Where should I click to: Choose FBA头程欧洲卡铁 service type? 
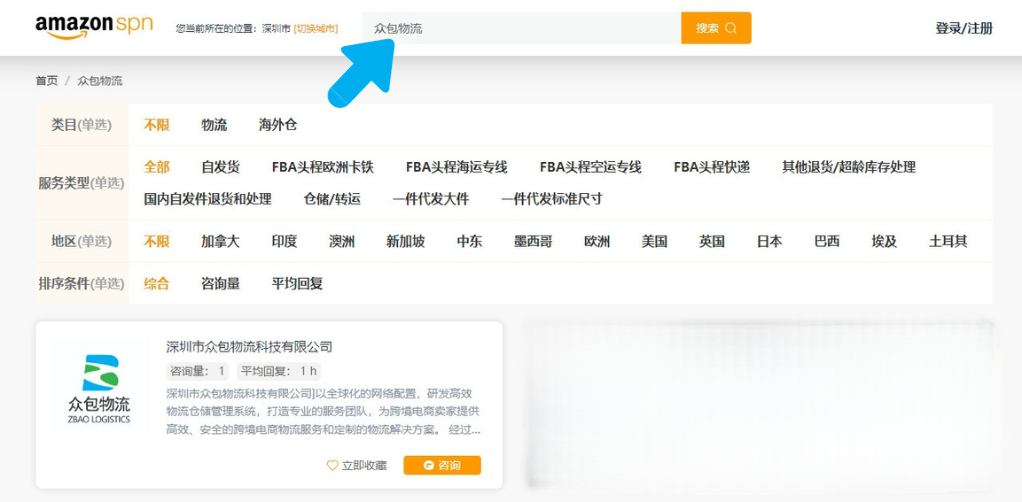coord(323,167)
